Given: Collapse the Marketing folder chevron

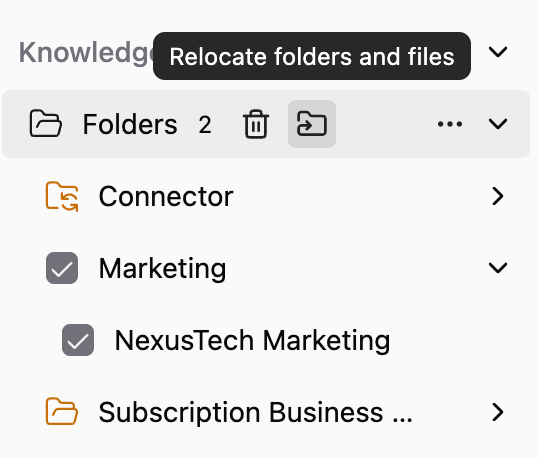Looking at the screenshot, I should [x=498, y=268].
